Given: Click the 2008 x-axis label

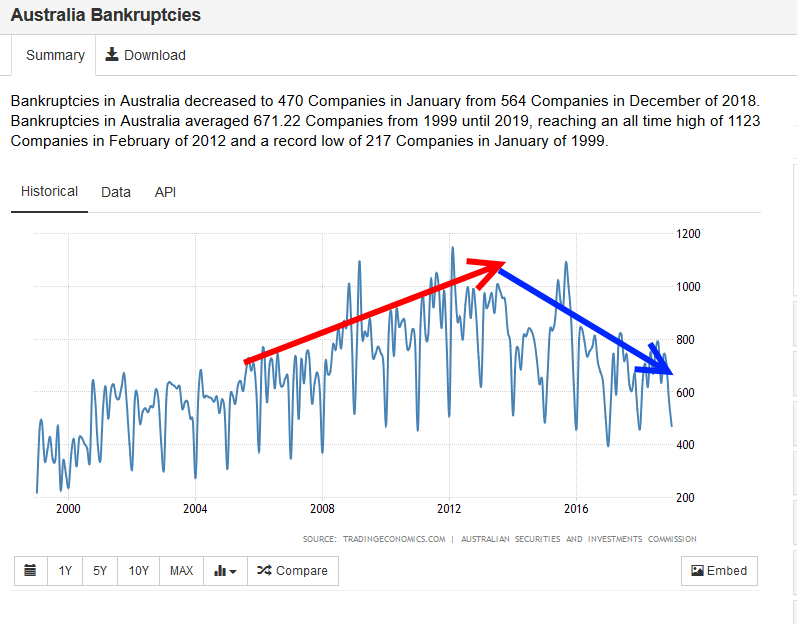Looking at the screenshot, I should [322, 509].
